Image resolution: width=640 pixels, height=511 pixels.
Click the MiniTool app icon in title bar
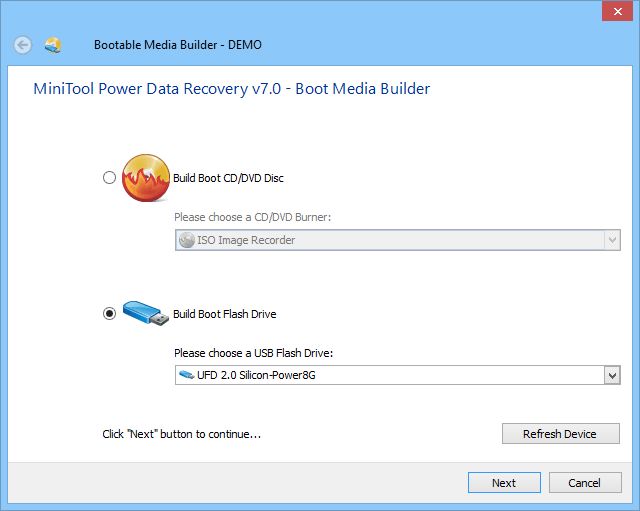[52, 45]
